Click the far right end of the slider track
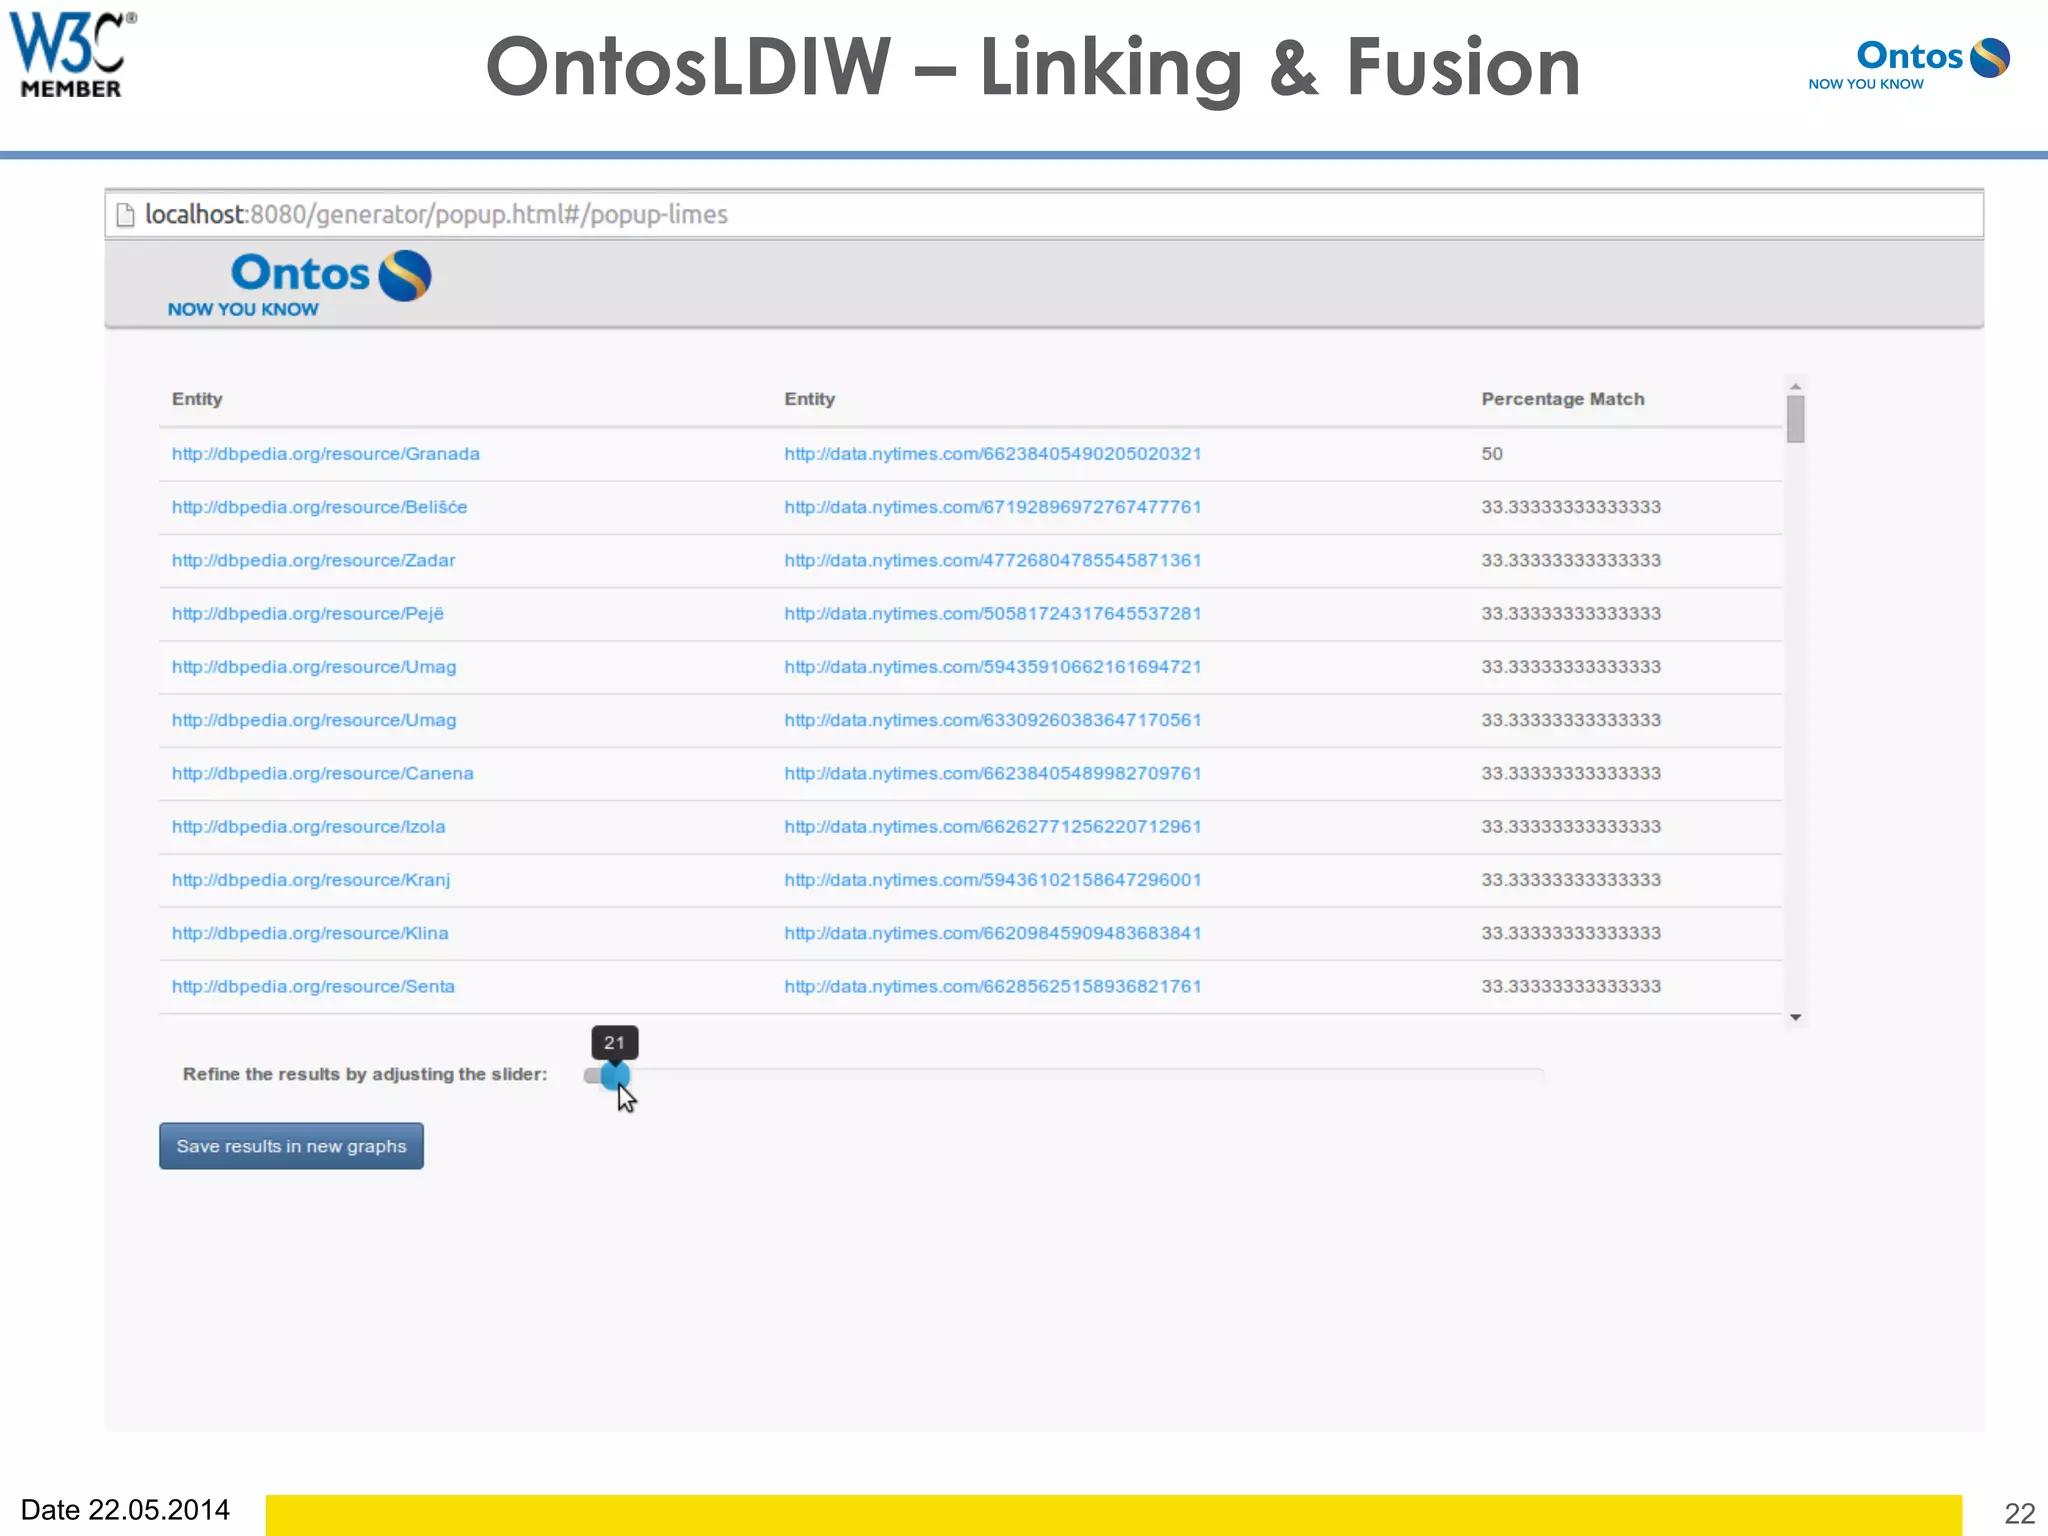This screenshot has width=2048, height=1536. coord(1540,1075)
